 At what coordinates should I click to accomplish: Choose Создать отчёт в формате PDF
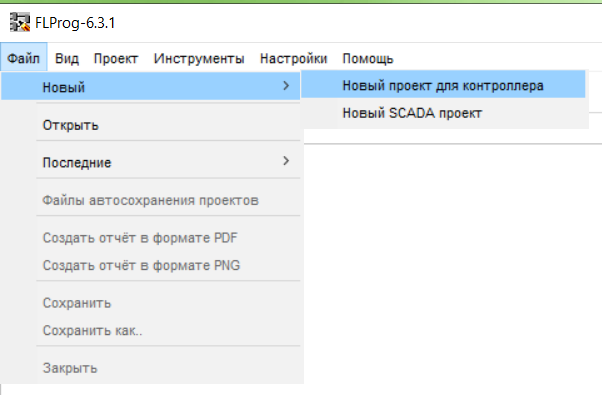pyautogui.click(x=150, y=238)
